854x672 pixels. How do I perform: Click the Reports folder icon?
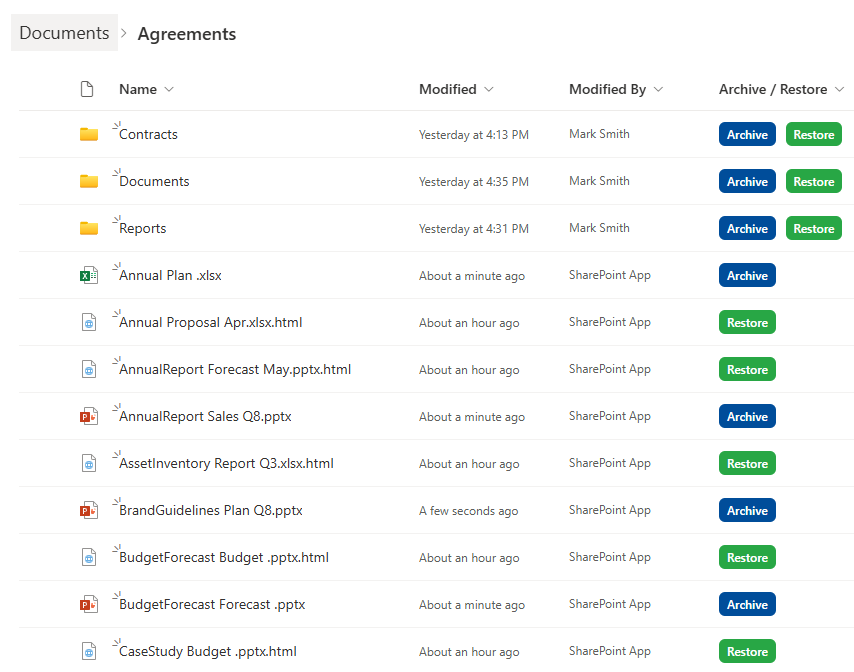[x=89, y=228]
